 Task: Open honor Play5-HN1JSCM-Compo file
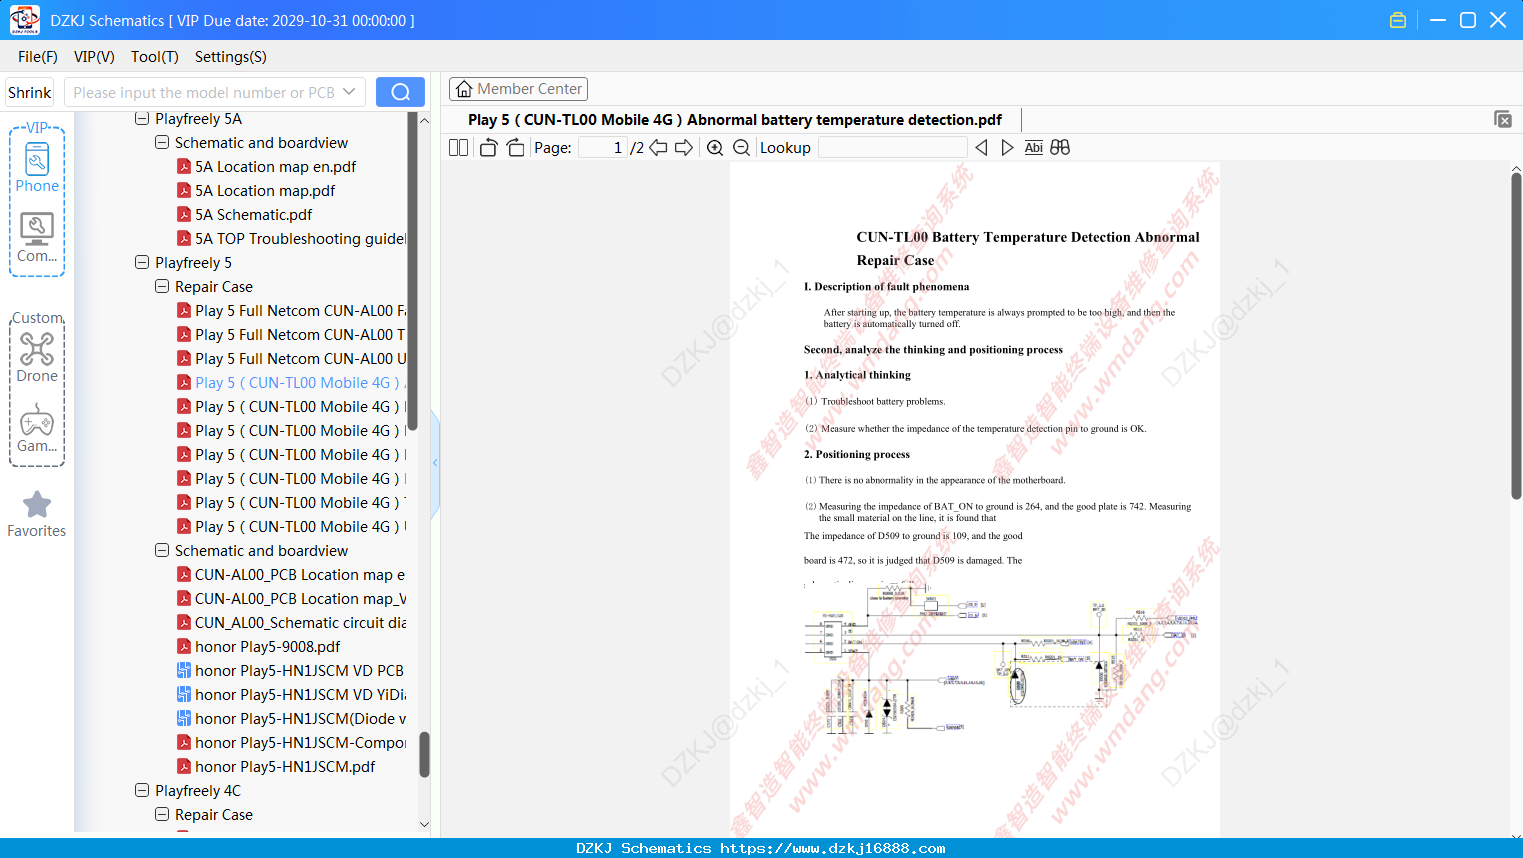pyautogui.click(x=300, y=742)
